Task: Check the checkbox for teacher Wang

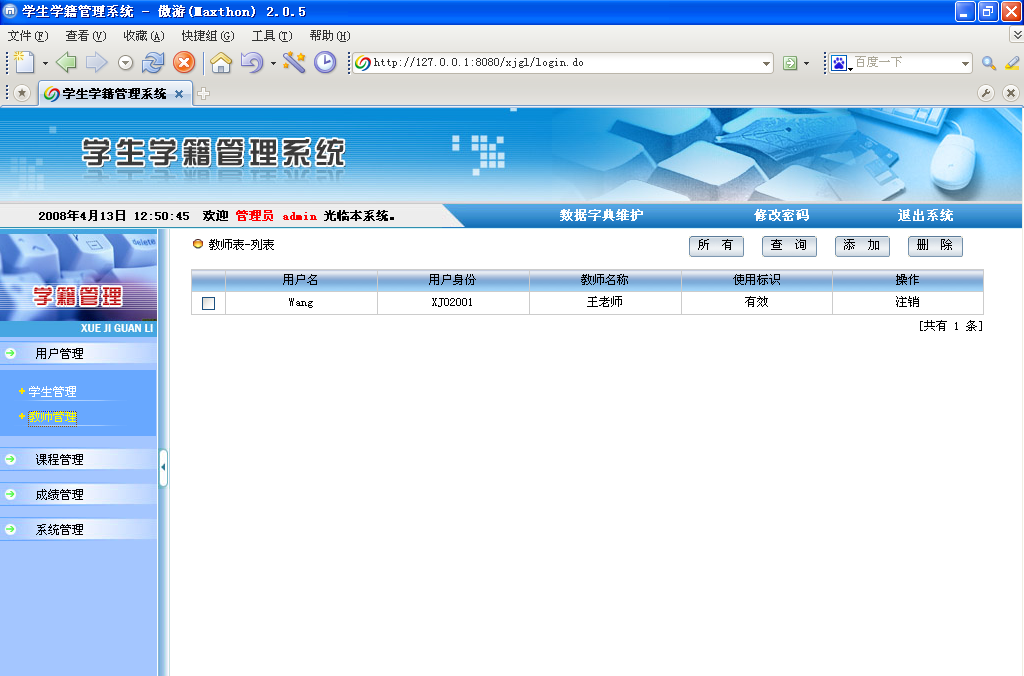Action: point(210,301)
